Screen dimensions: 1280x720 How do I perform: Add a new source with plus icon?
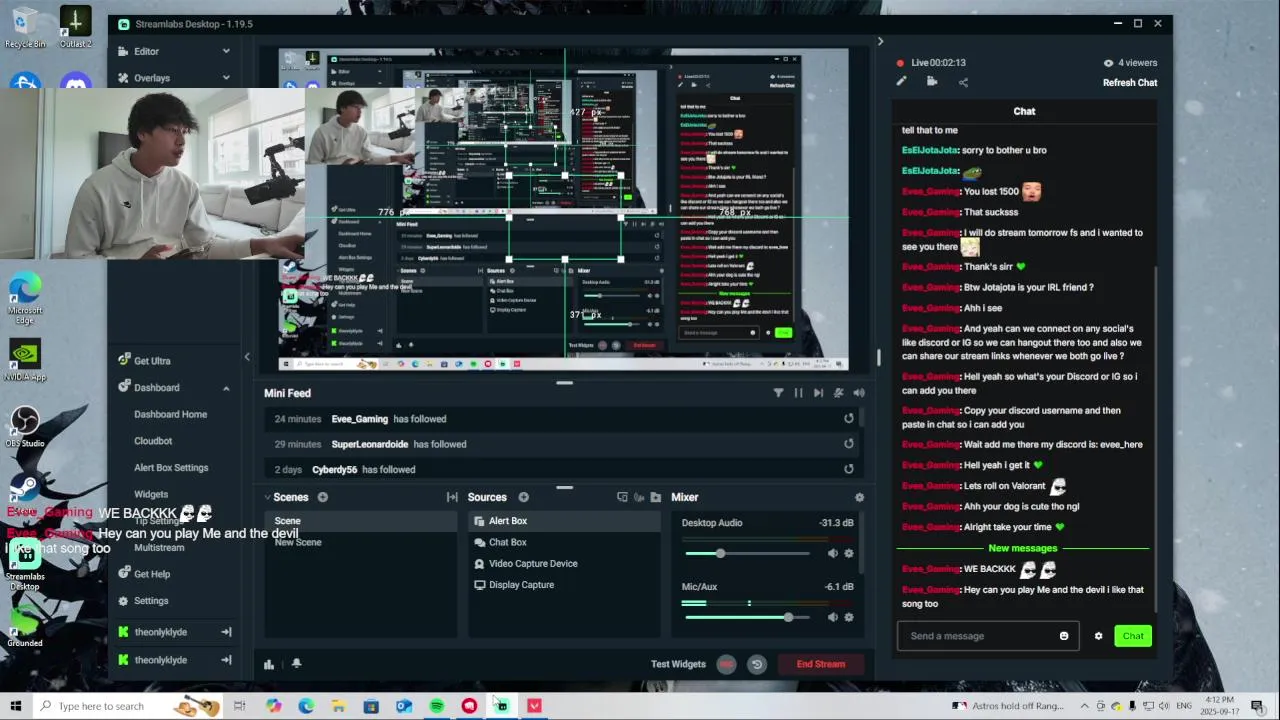point(523,497)
